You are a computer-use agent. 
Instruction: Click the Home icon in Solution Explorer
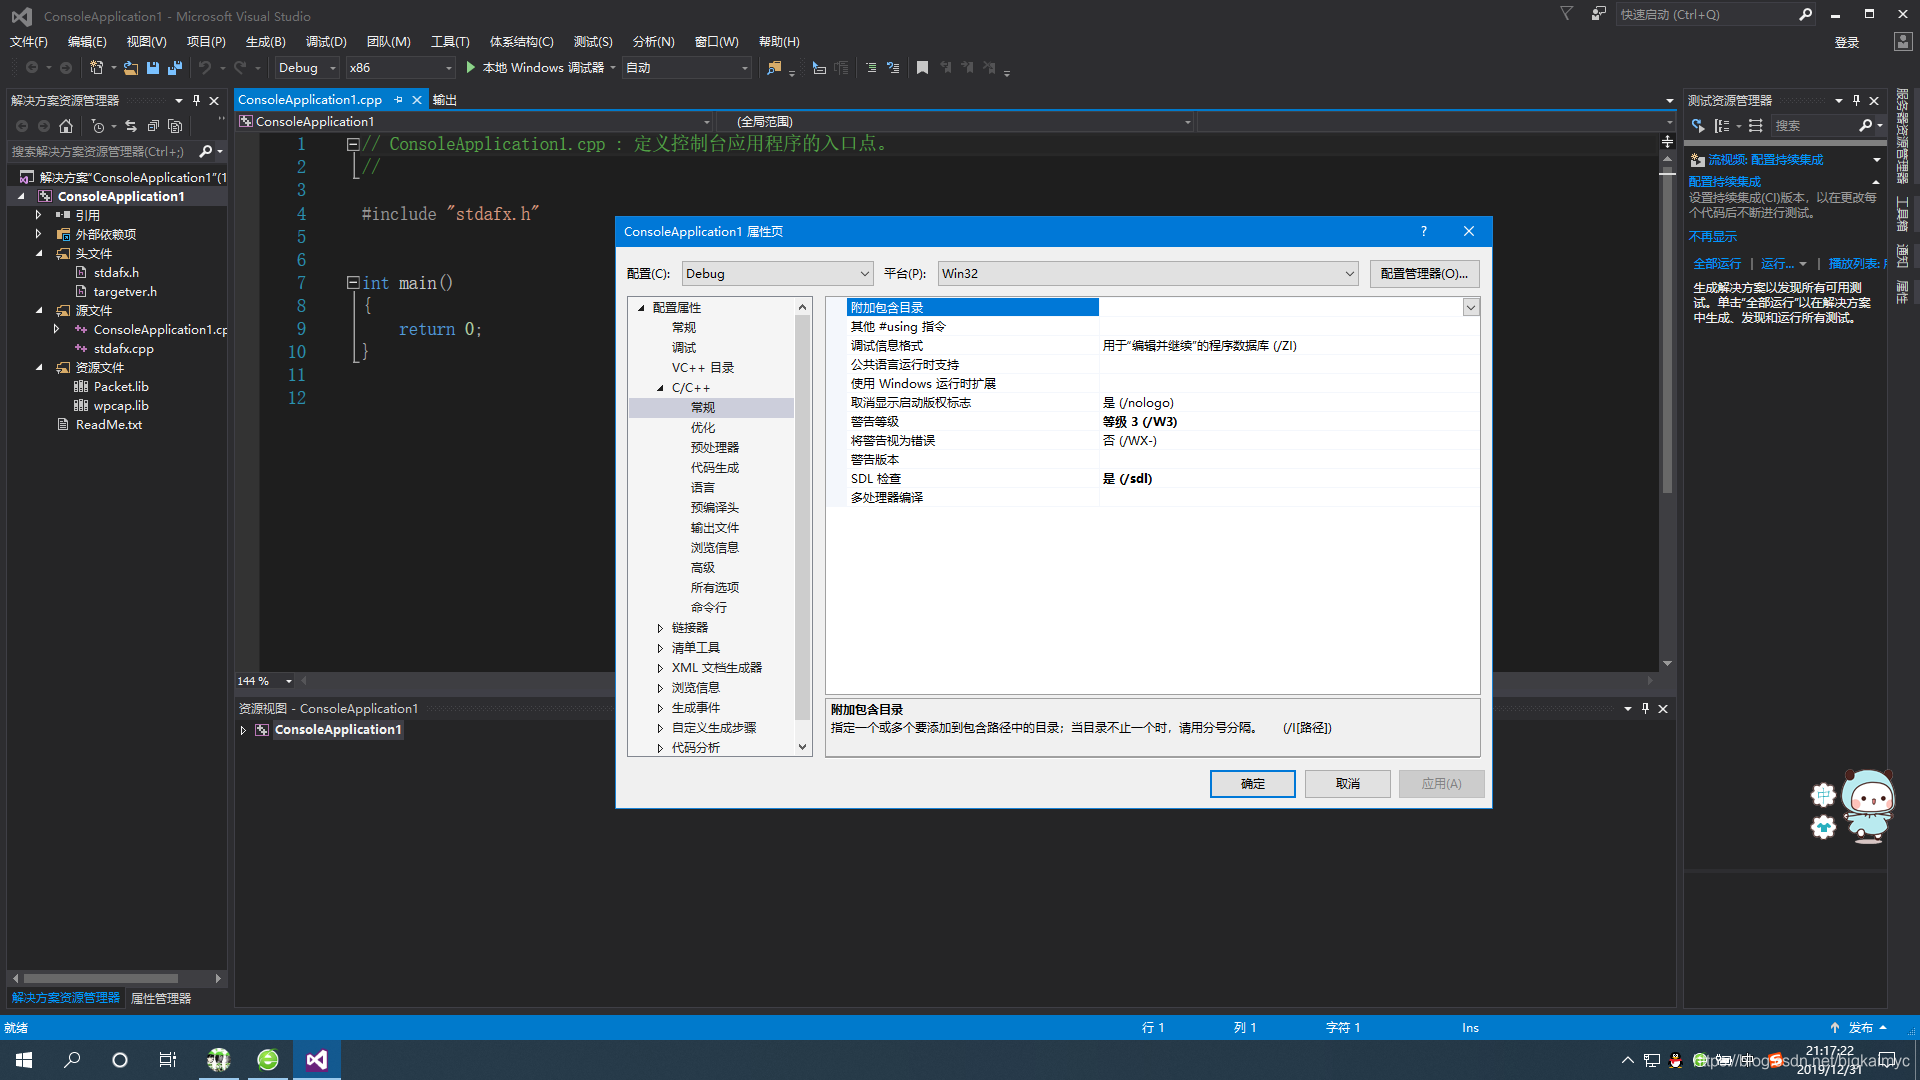(66, 126)
